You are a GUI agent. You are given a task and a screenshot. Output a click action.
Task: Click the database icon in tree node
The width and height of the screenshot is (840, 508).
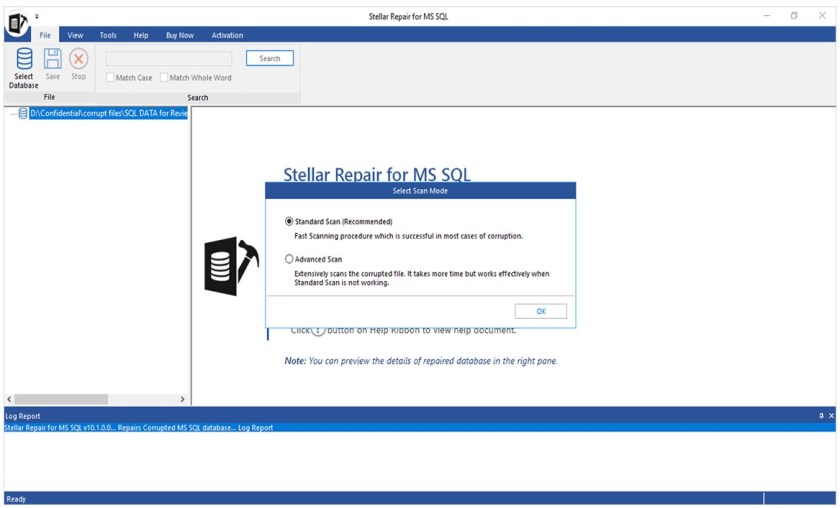pyautogui.click(x=23, y=113)
